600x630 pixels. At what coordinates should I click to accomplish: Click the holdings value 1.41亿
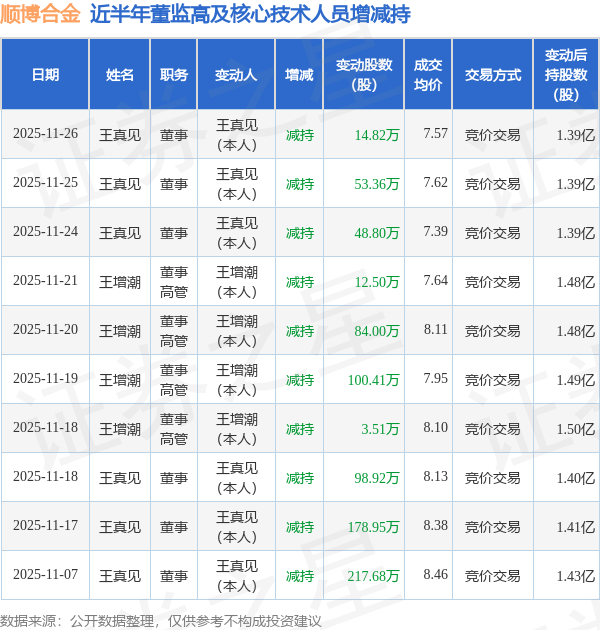pyautogui.click(x=575, y=527)
